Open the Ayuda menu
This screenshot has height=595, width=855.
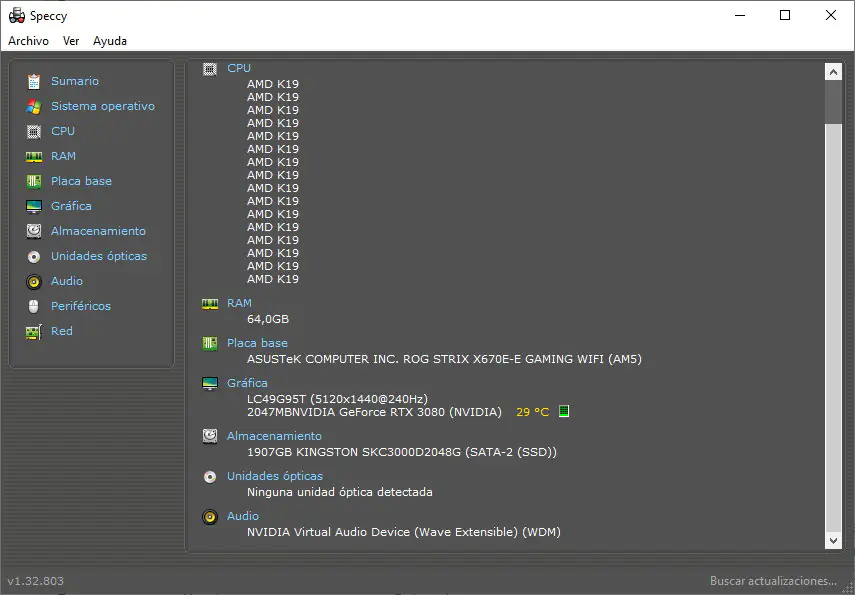(110, 41)
